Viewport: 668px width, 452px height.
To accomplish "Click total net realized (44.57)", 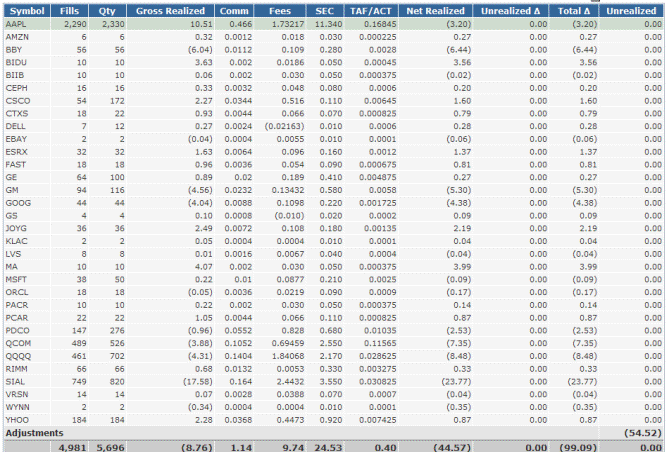I will pyautogui.click(x=452, y=447).
